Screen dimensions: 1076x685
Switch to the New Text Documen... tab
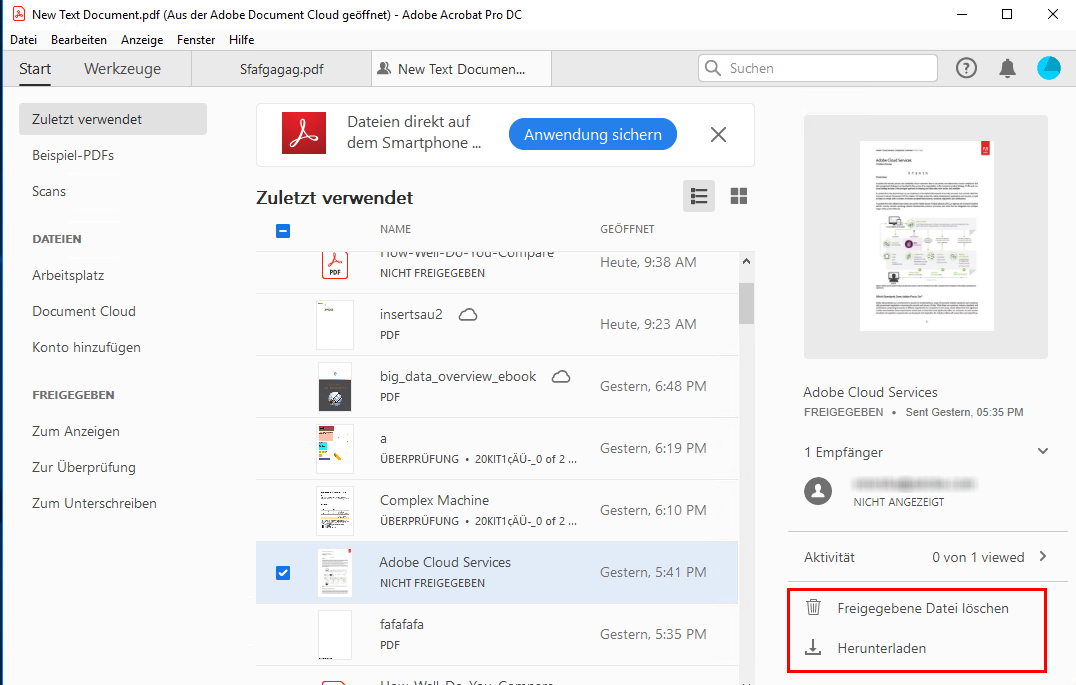(x=461, y=69)
